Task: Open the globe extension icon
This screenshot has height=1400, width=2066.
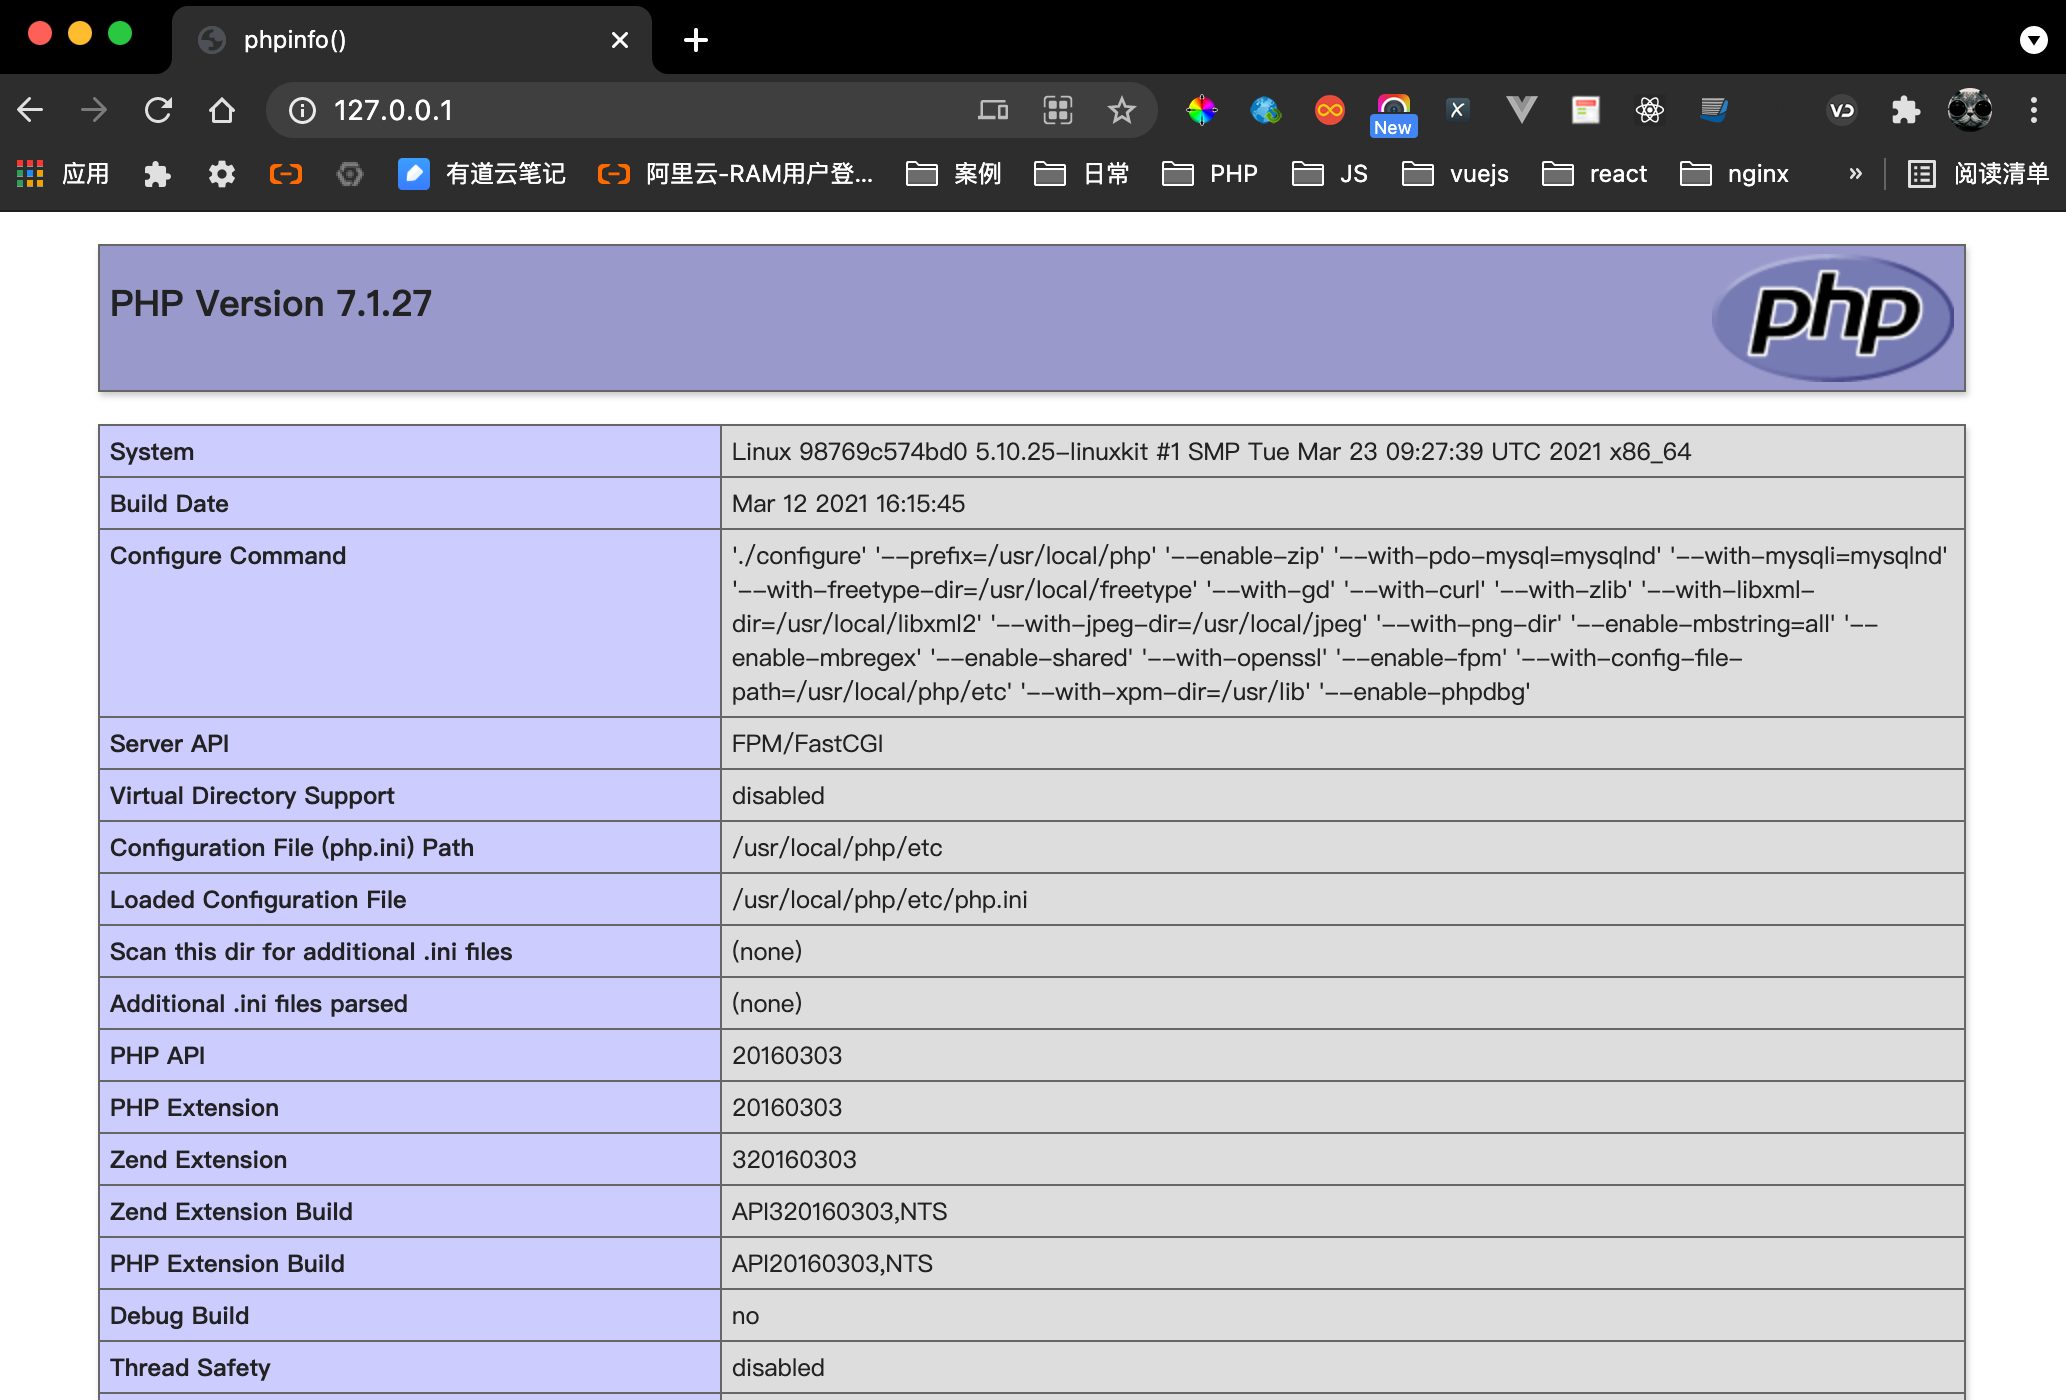Action: click(x=1266, y=110)
